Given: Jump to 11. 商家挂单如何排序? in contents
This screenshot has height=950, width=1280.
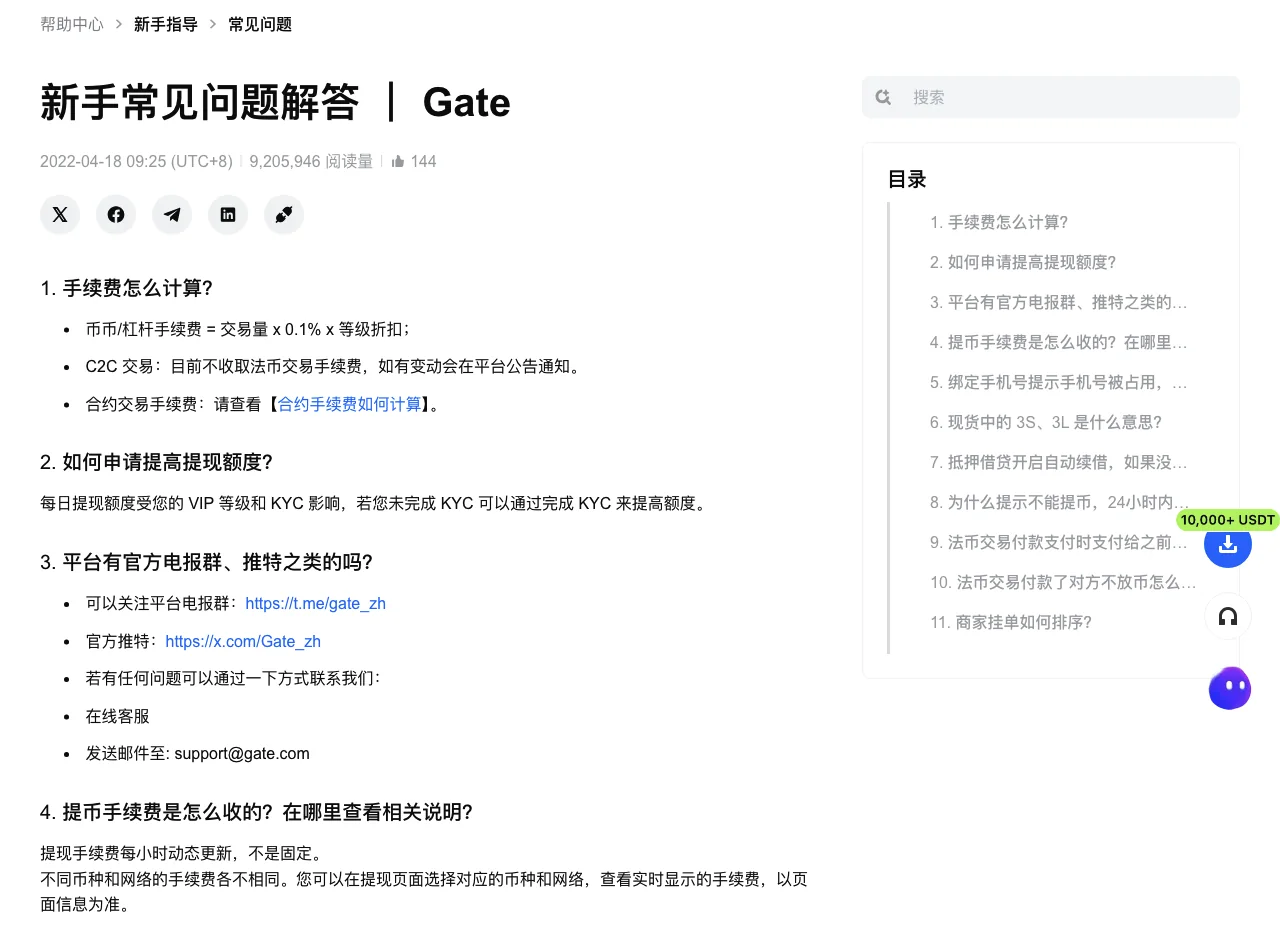Looking at the screenshot, I should pos(1011,622).
